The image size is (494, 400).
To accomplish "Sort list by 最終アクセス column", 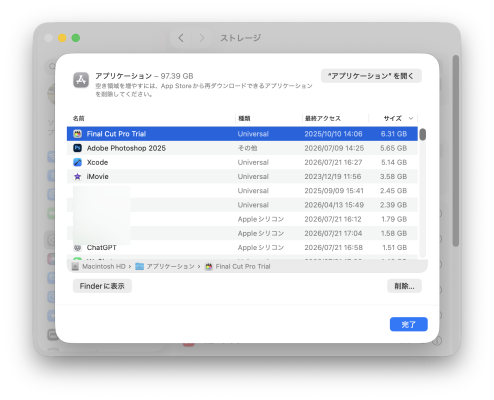I will 323,118.
